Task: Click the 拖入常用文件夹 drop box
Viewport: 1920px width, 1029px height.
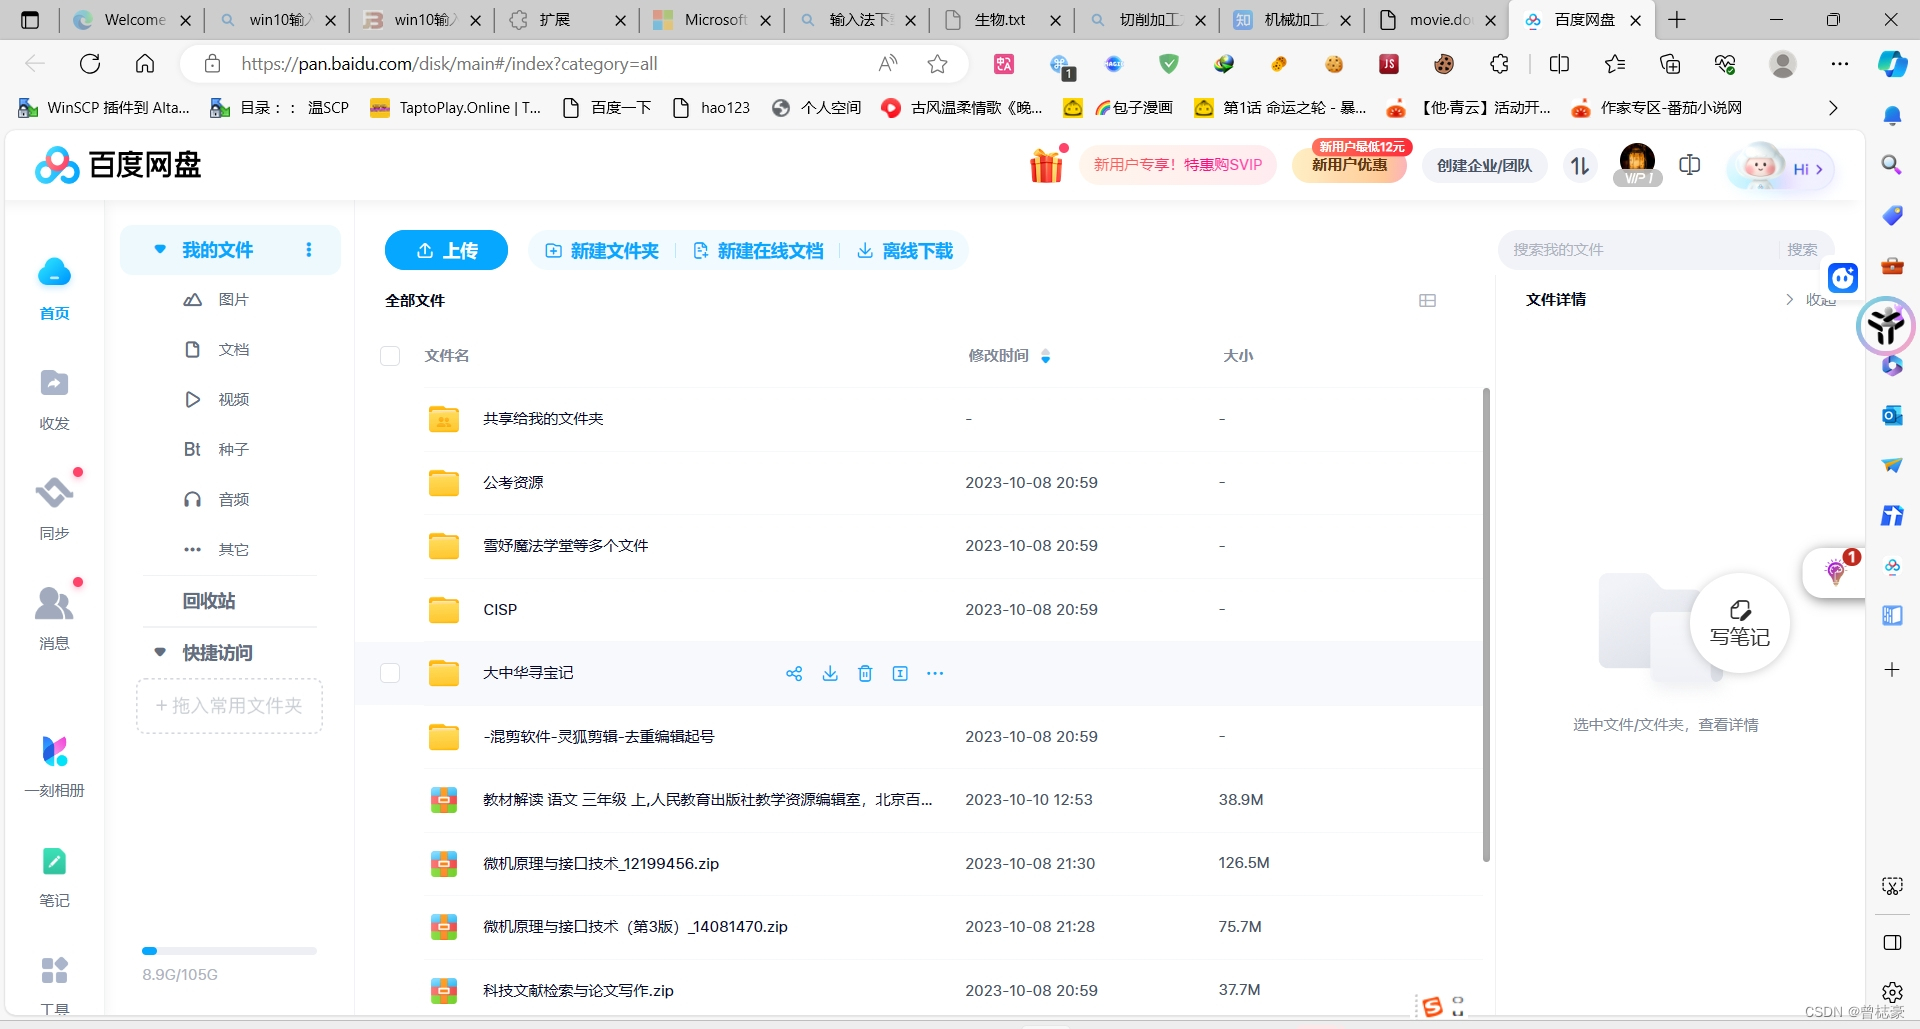Action: point(229,706)
